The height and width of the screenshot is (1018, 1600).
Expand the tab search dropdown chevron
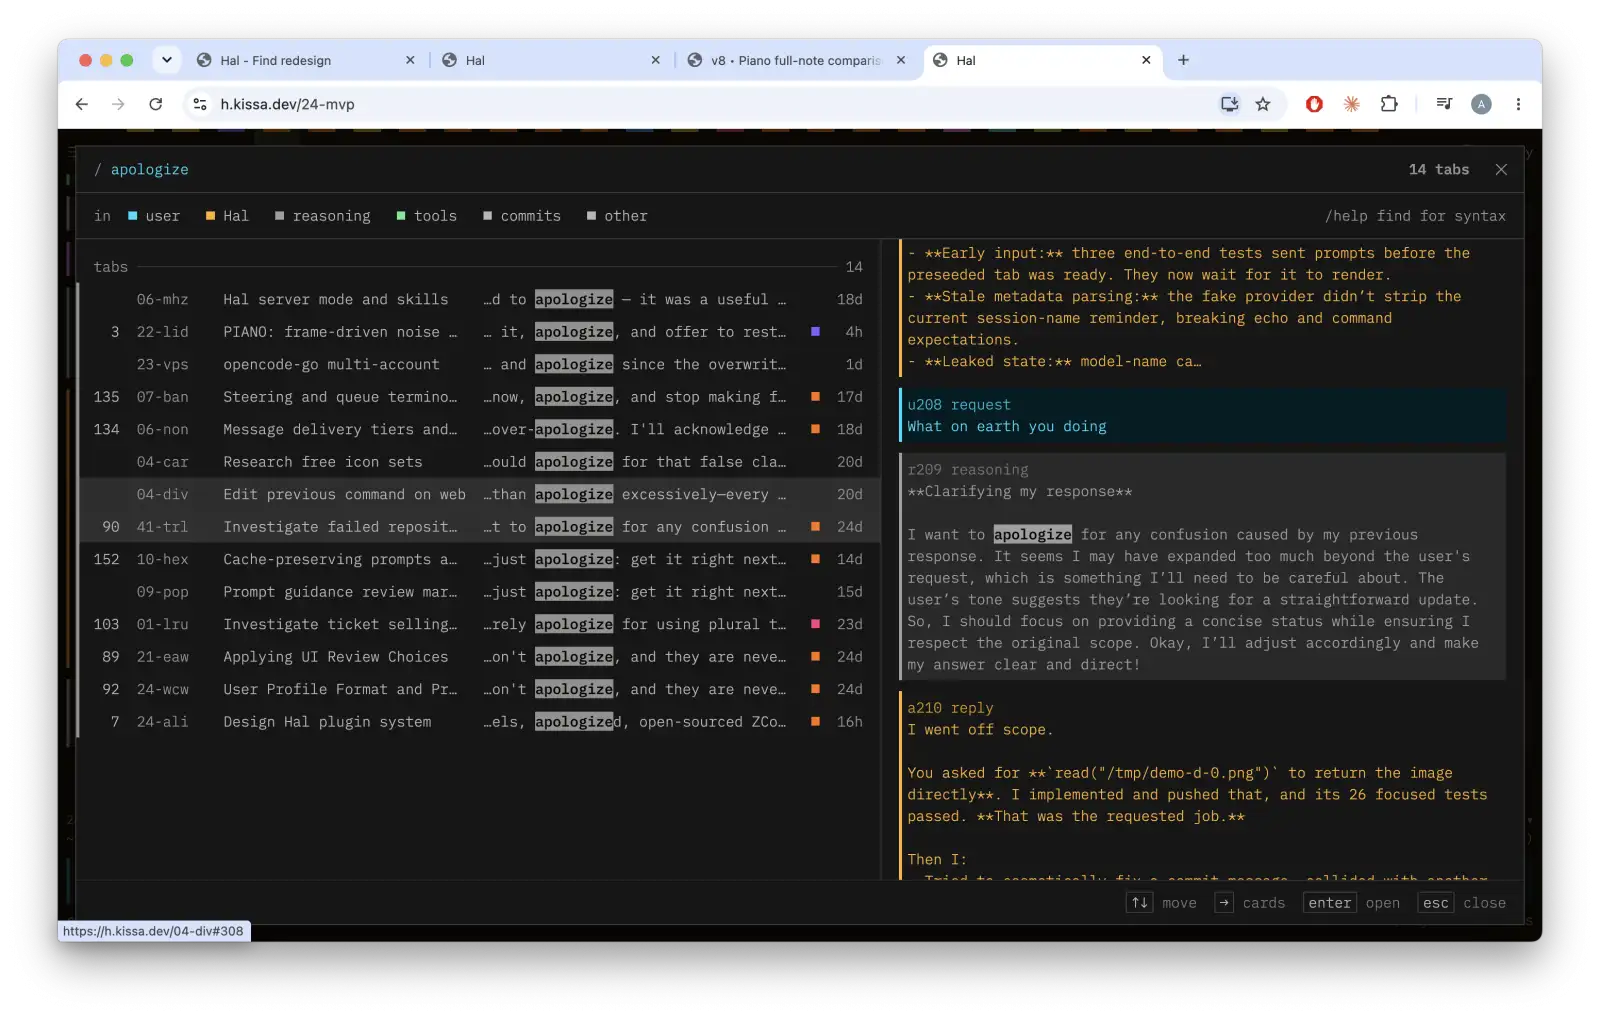(167, 60)
